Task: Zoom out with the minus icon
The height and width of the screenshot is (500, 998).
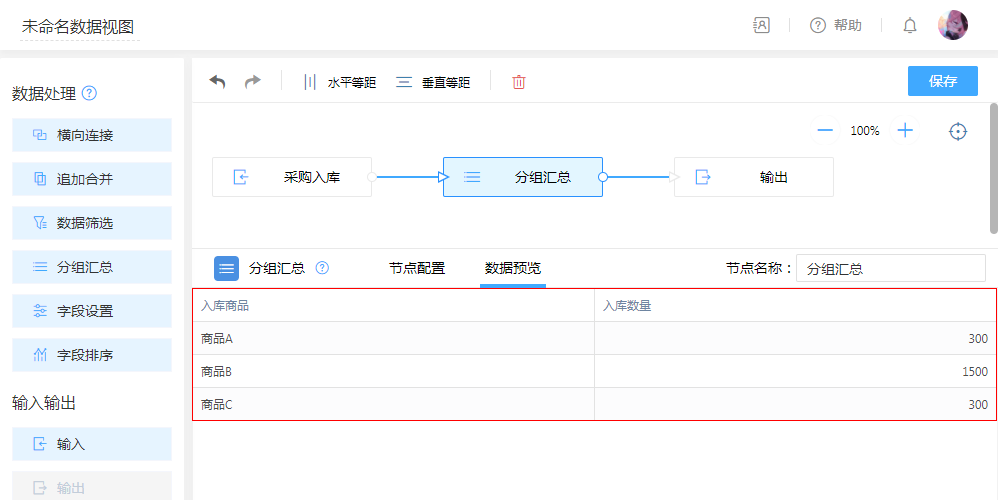Action: coord(825,131)
